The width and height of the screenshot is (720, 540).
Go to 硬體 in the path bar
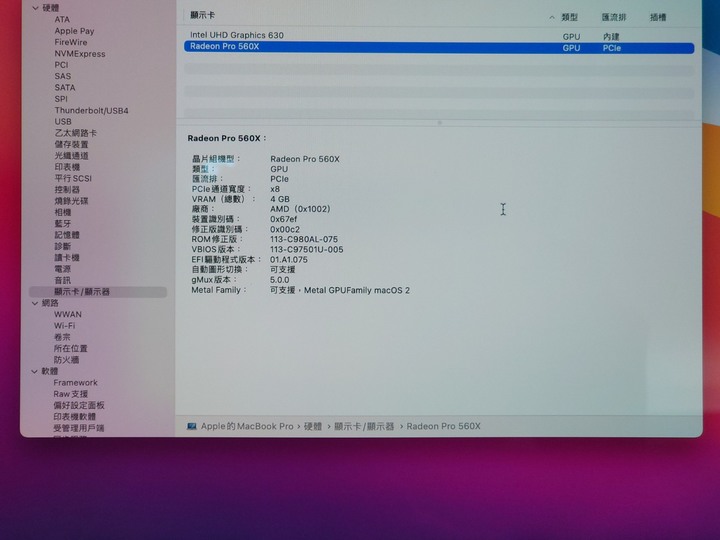pyautogui.click(x=313, y=426)
